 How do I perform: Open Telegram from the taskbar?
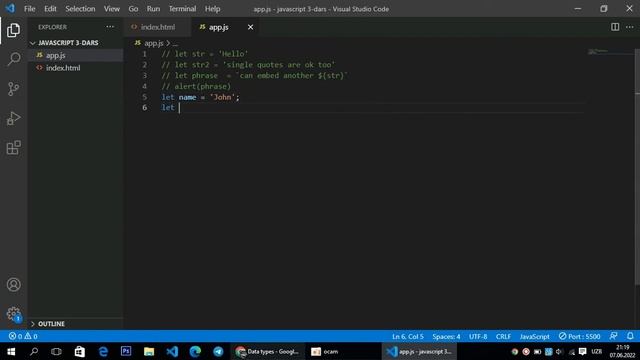point(218,351)
